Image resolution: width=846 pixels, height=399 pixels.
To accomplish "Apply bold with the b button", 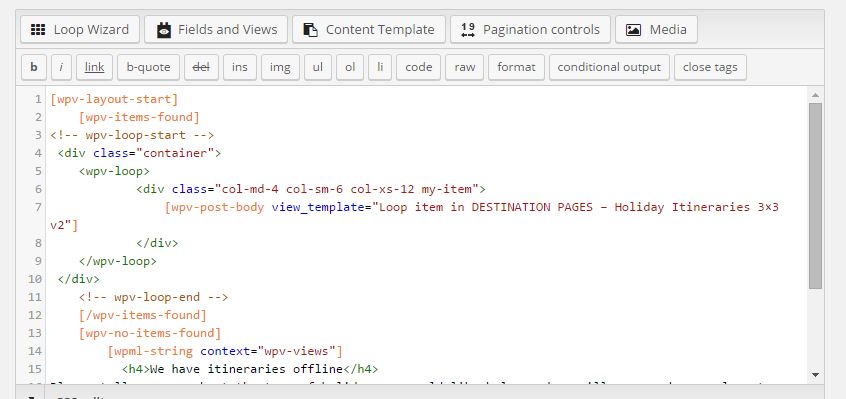I will (x=34, y=67).
